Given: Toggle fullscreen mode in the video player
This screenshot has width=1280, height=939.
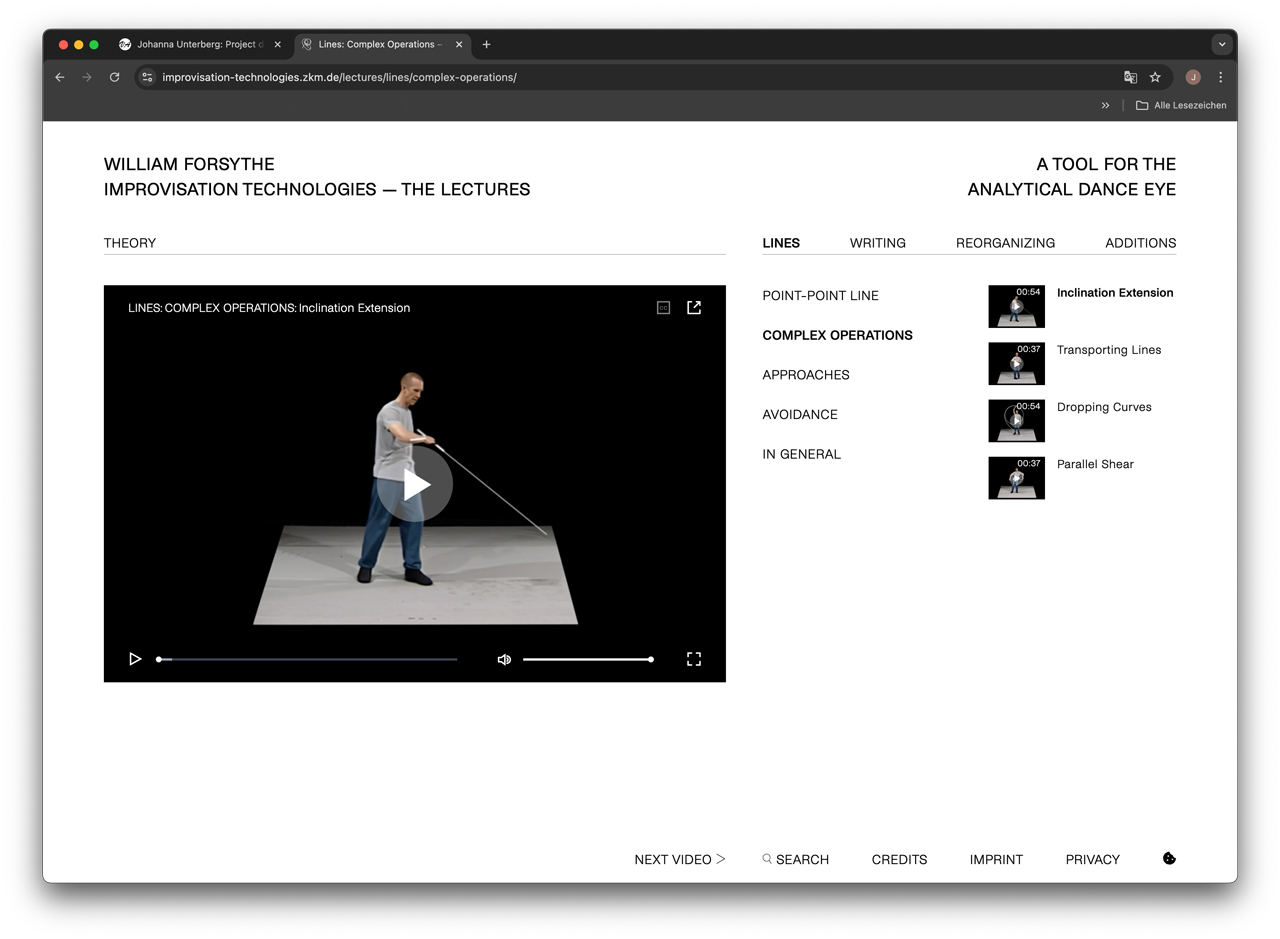Looking at the screenshot, I should click(694, 659).
